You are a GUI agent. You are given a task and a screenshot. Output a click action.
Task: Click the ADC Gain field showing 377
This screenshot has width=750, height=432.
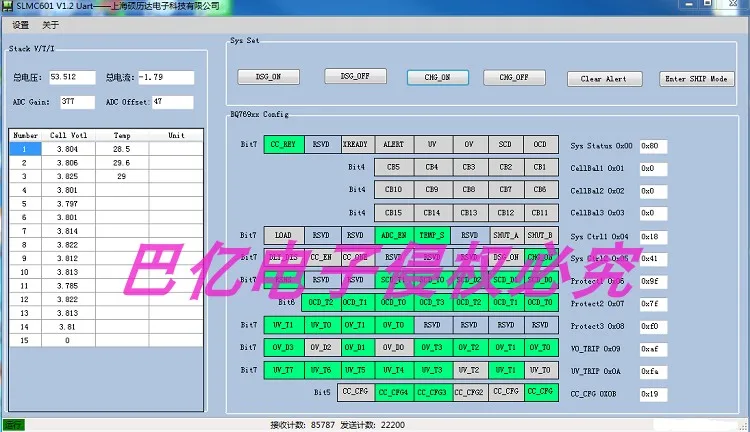click(77, 102)
